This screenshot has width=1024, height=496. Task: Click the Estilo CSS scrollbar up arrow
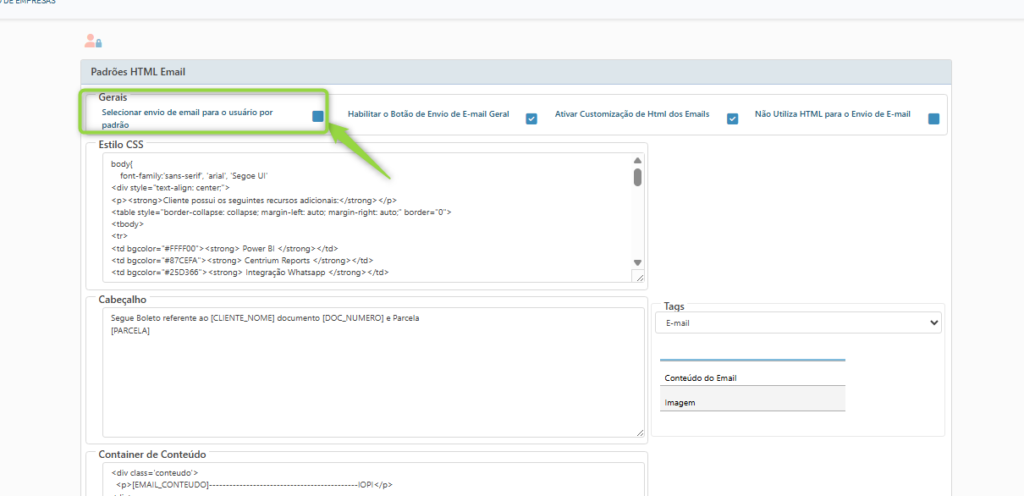(638, 160)
